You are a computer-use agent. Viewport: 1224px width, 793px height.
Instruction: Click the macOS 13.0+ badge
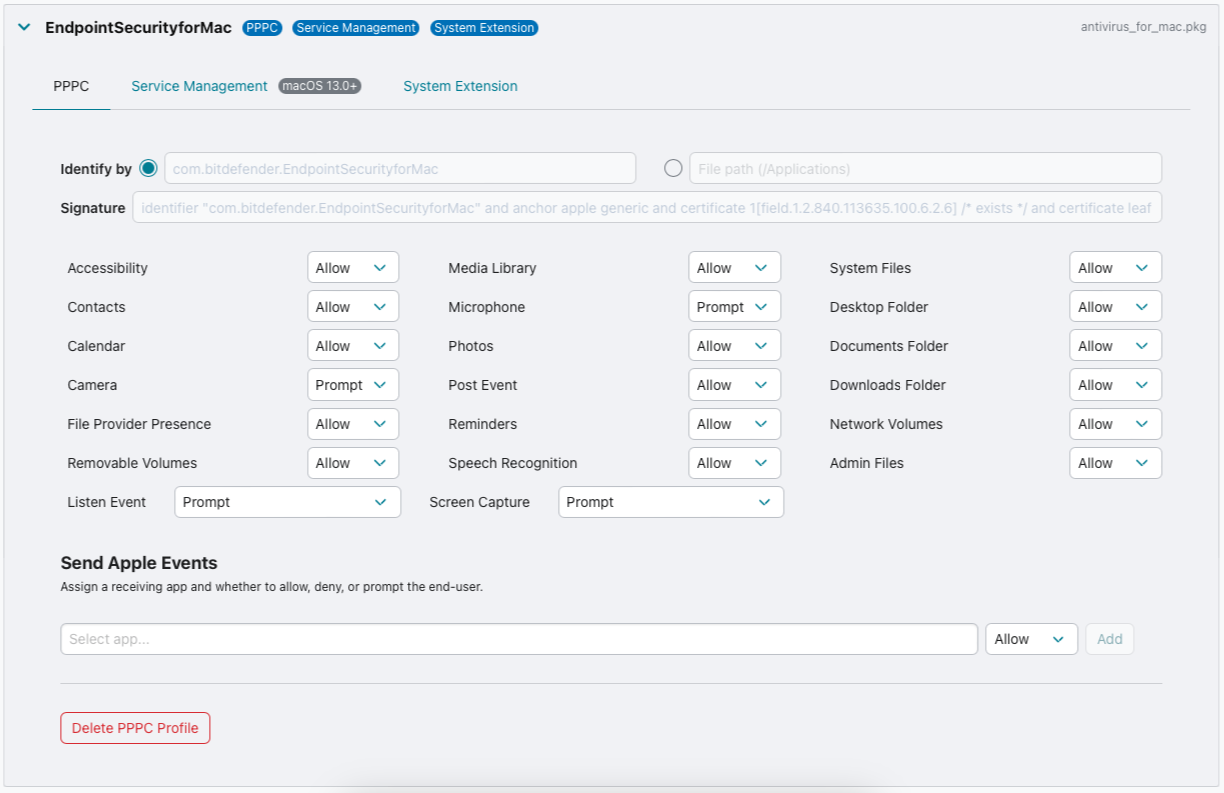tap(320, 86)
